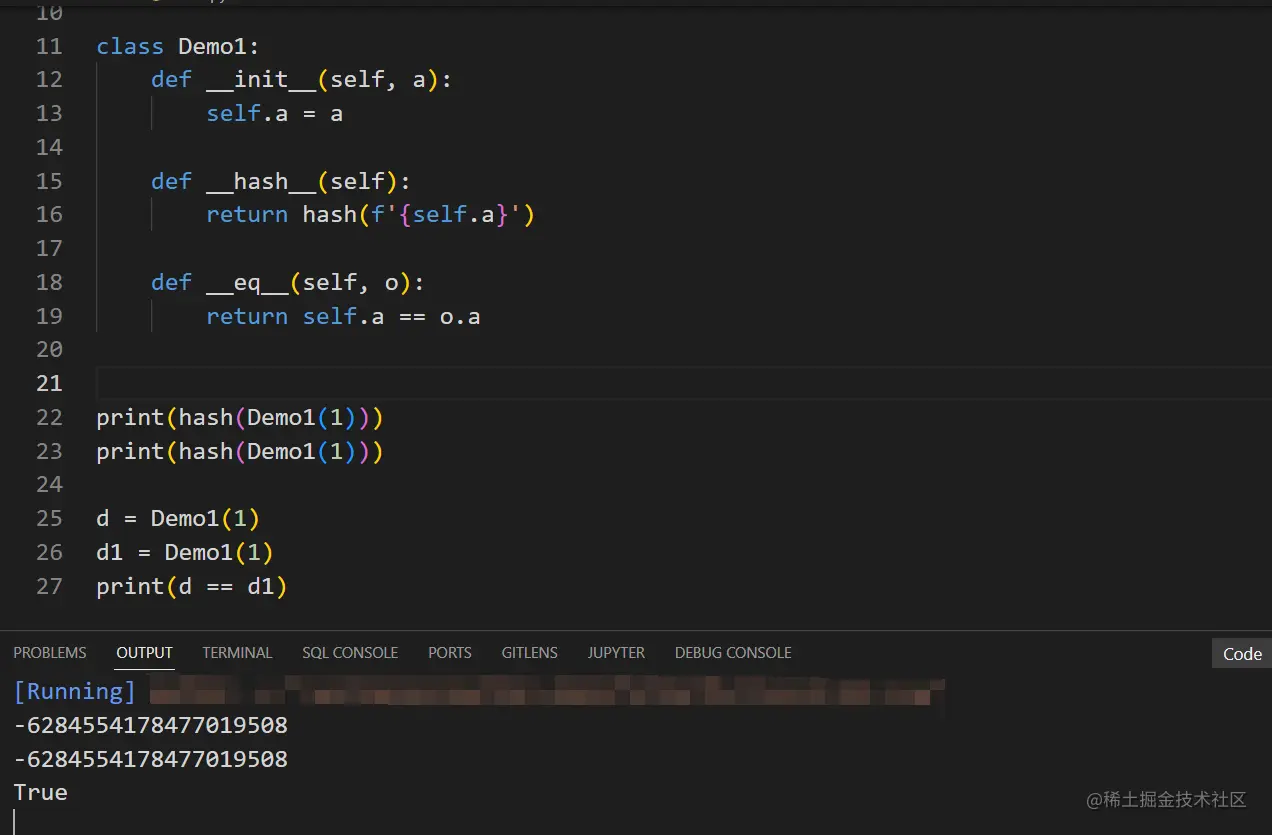Viewport: 1272px width, 835px height.
Task: Click line number 15 in gutter
Action: [49, 181]
